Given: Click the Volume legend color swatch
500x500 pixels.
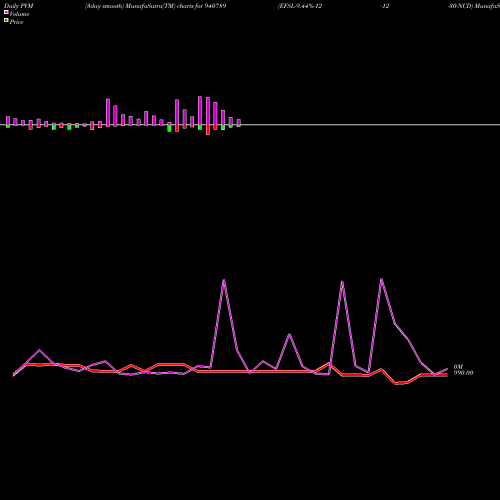Looking at the screenshot, I should click(6, 12).
